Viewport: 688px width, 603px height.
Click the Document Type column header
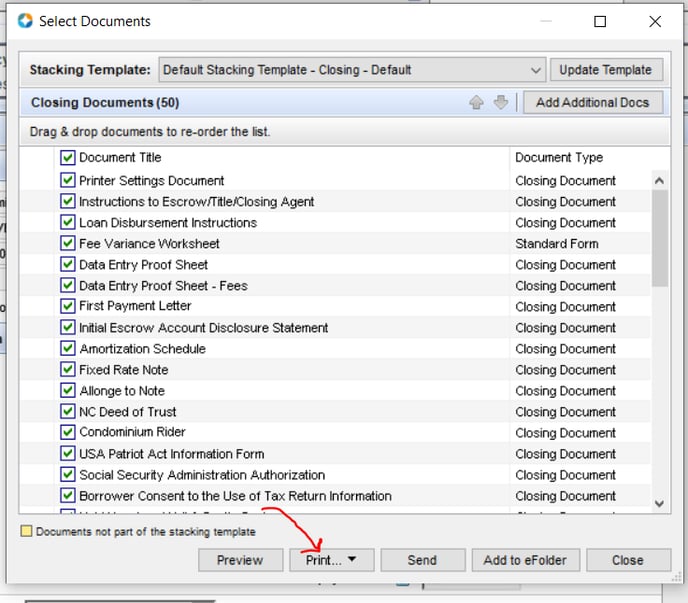[x=559, y=158]
